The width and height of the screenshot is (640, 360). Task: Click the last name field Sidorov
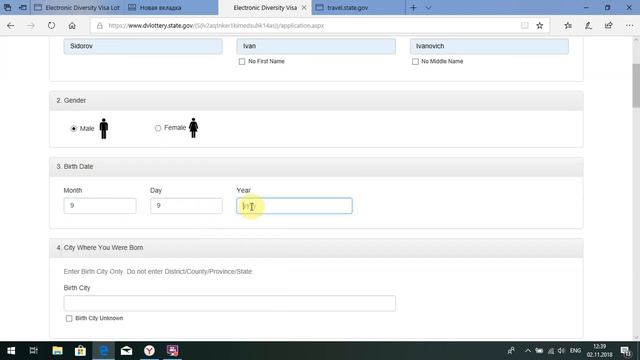click(x=143, y=46)
